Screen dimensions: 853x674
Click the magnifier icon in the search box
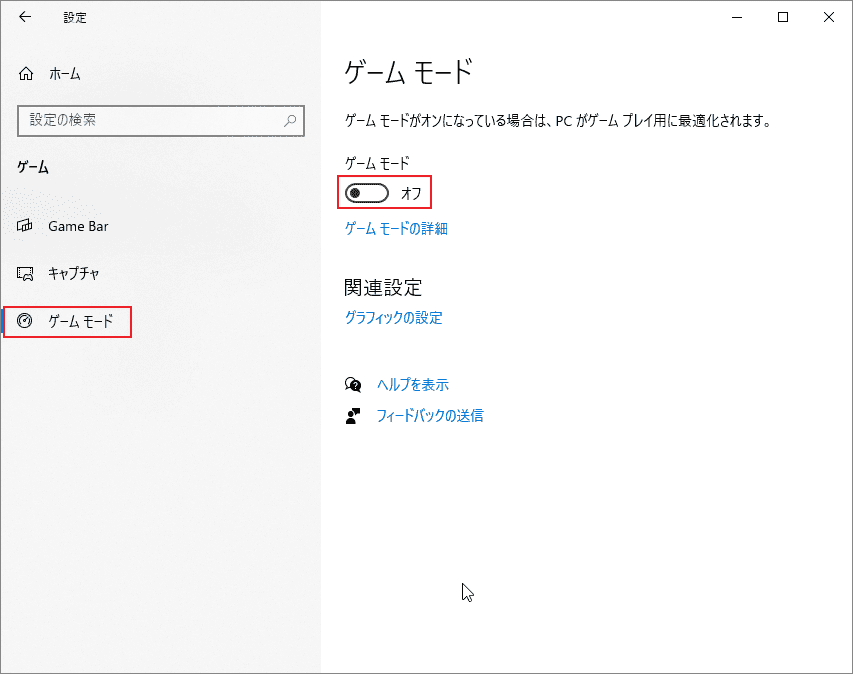tap(289, 120)
